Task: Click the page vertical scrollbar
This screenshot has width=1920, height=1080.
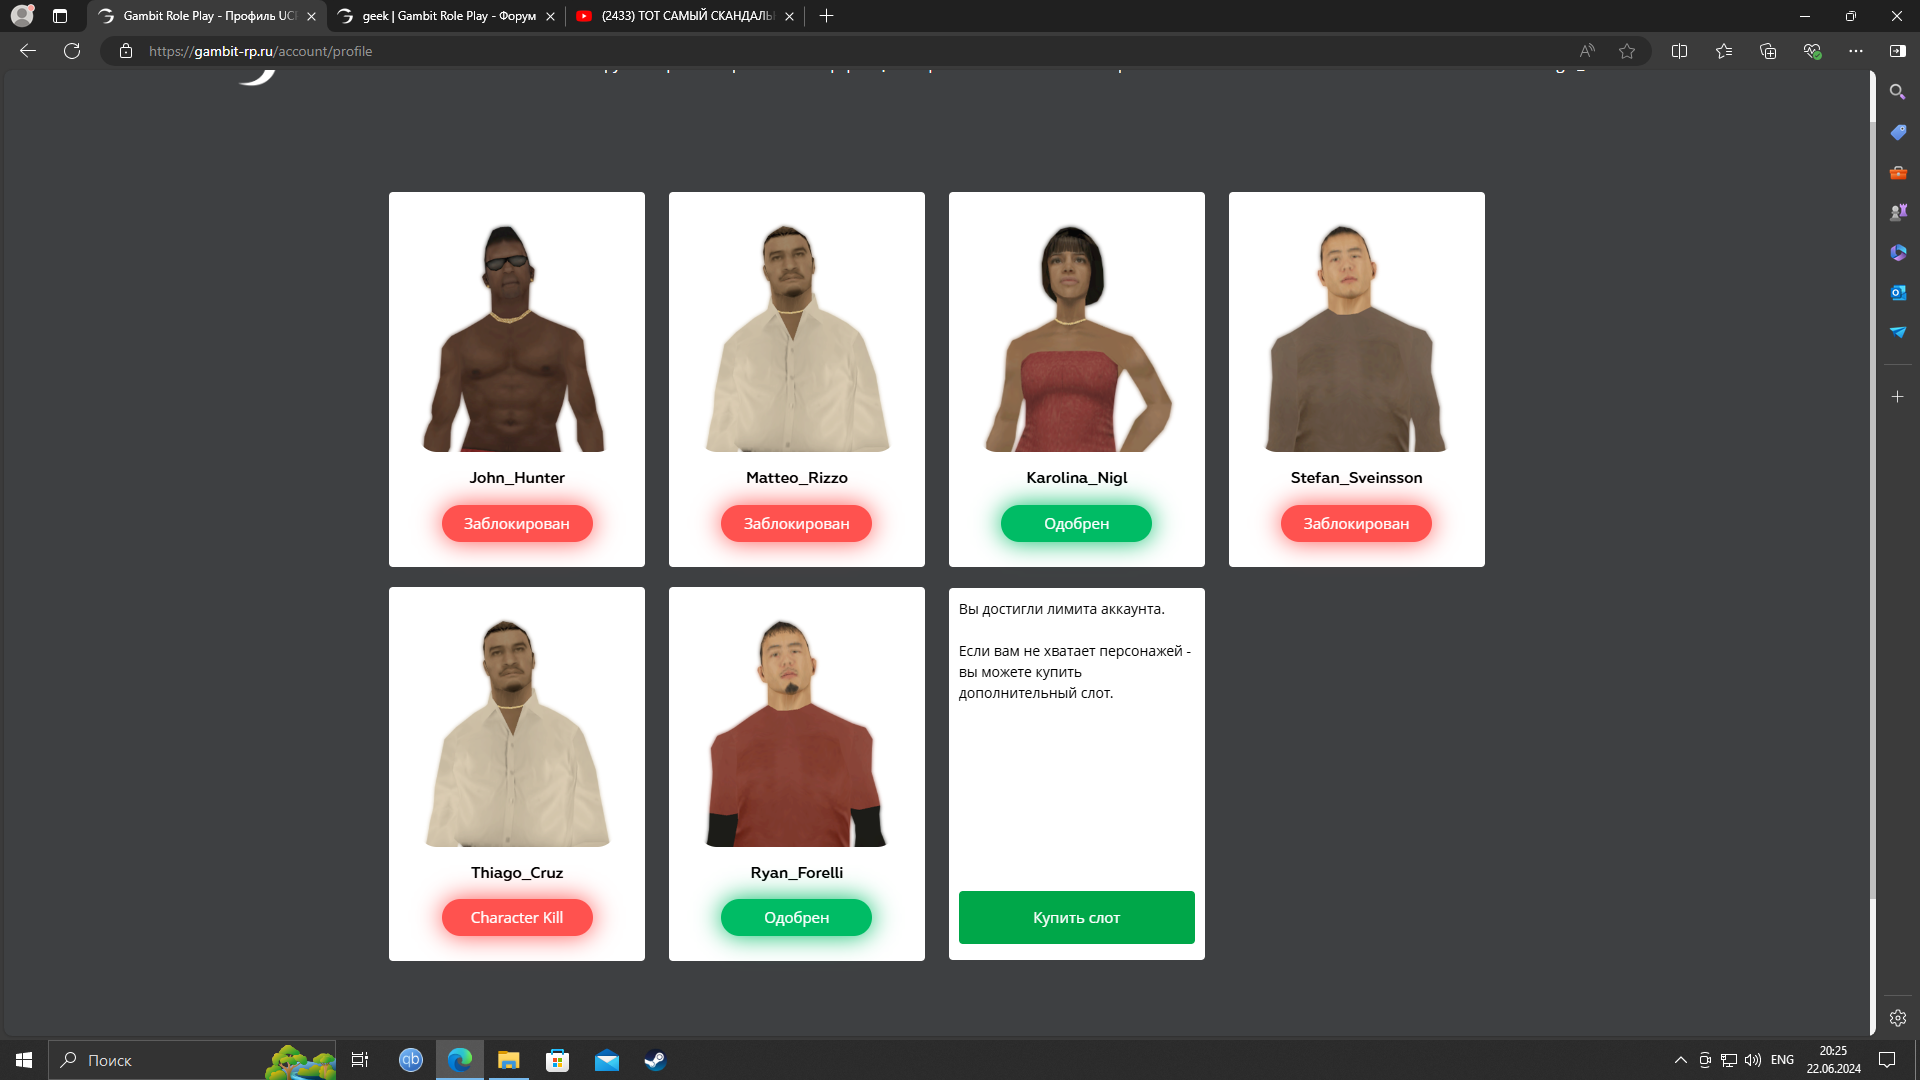Action: tap(1872, 500)
